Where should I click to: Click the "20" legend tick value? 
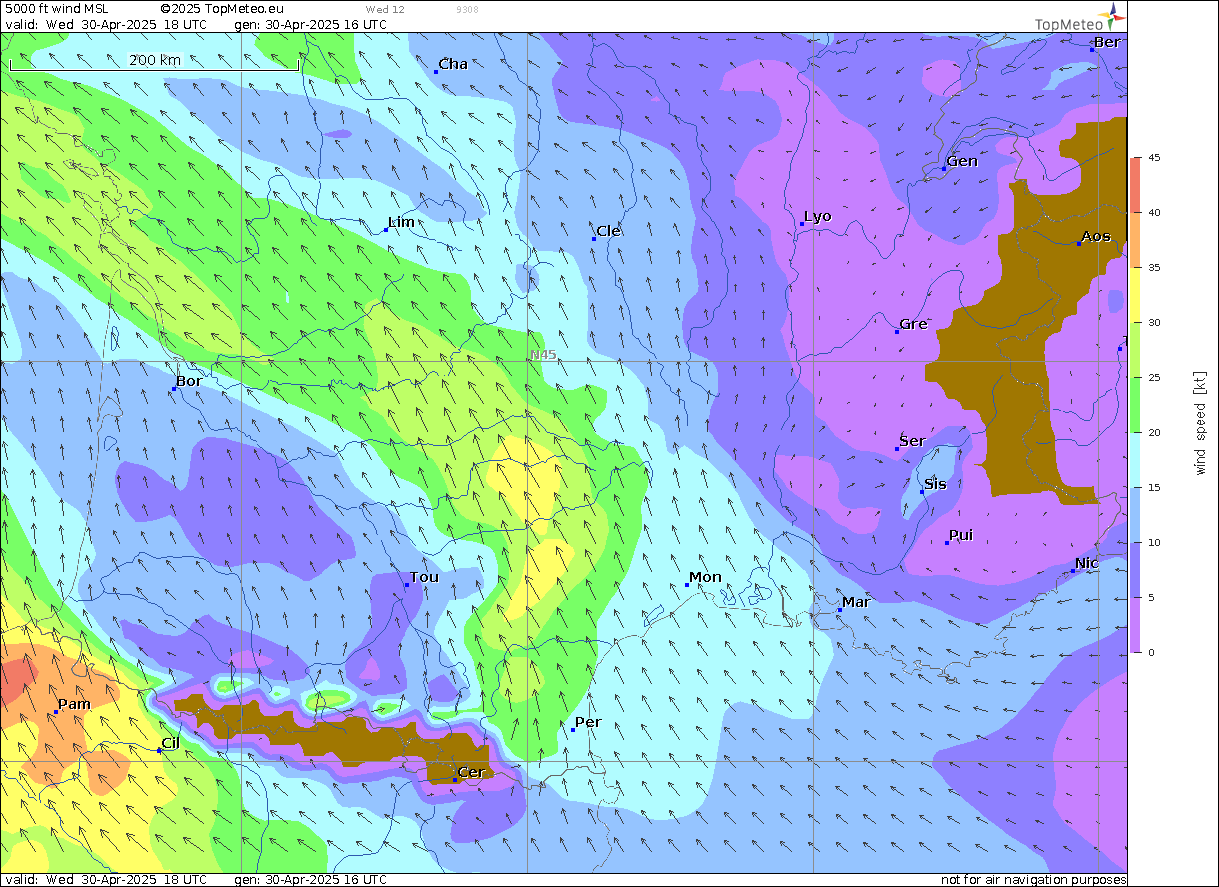pyautogui.click(x=1154, y=433)
